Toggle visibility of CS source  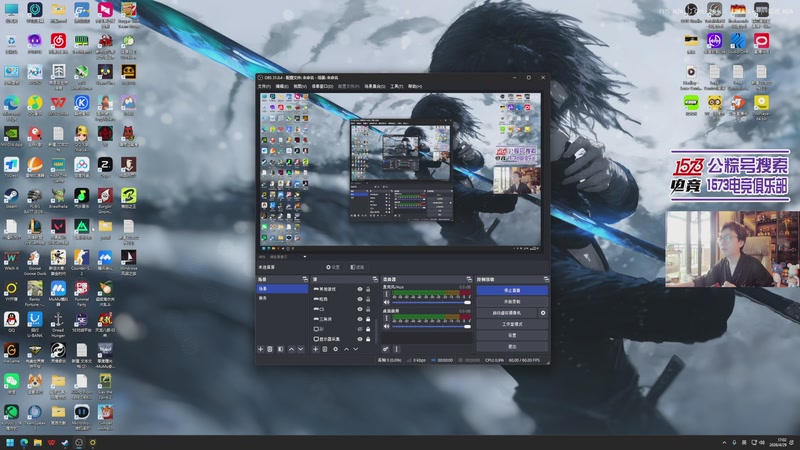tap(360, 309)
